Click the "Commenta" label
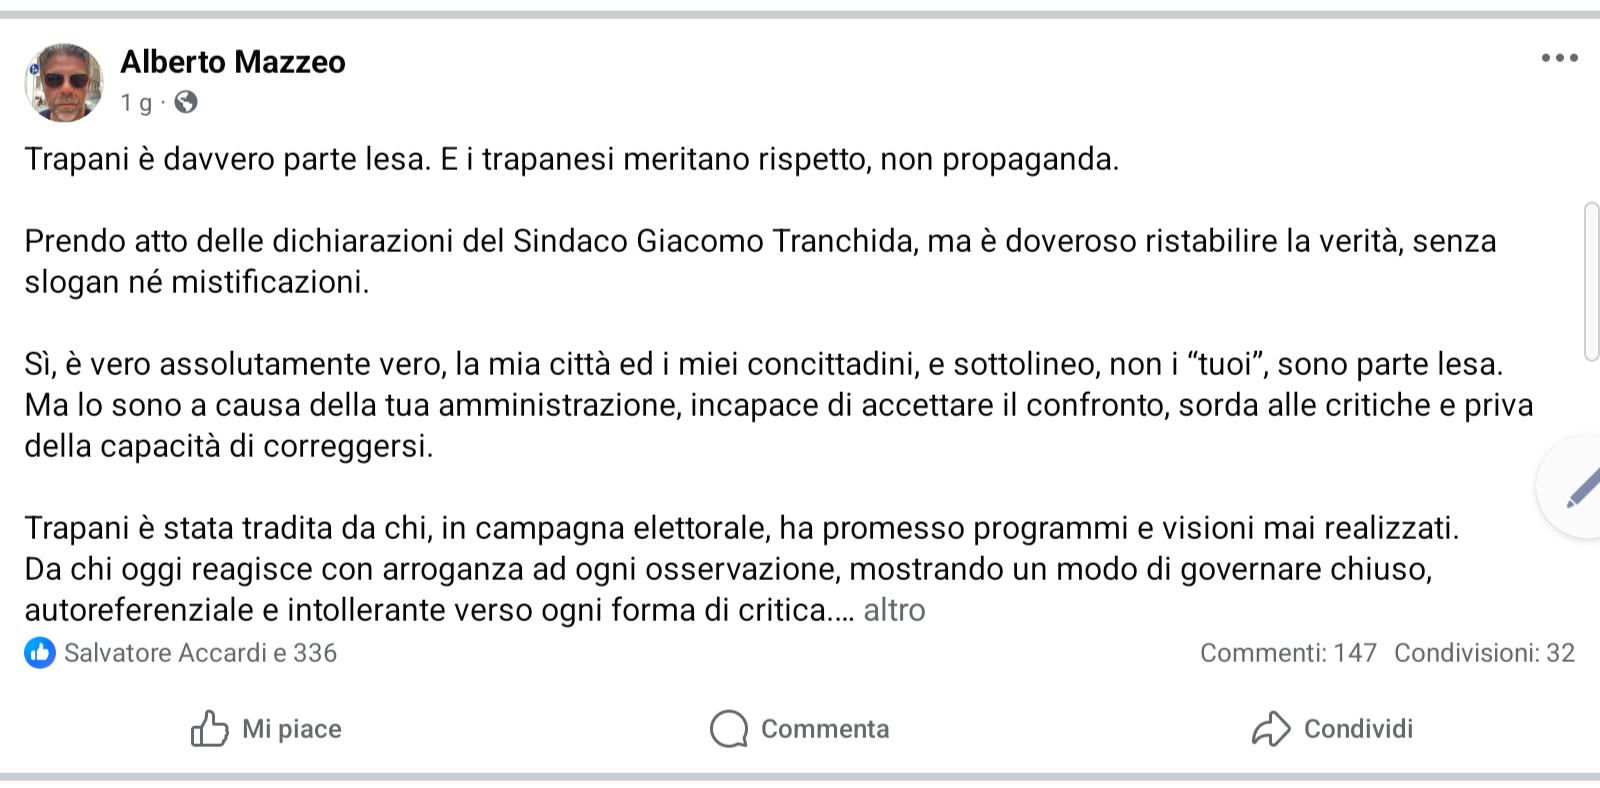 point(825,729)
